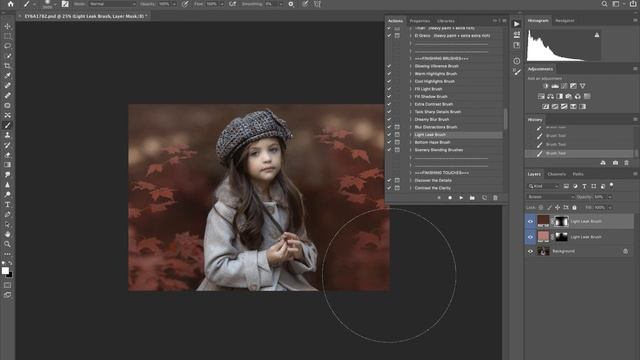The height and width of the screenshot is (360, 640).
Task: Expand the Dreamy Blur Brush action
Action: [x=411, y=119]
